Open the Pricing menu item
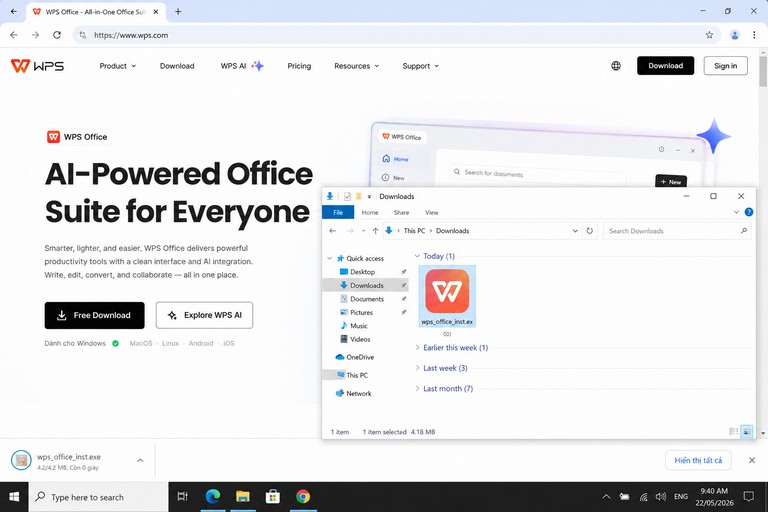768x512 pixels. click(x=299, y=66)
